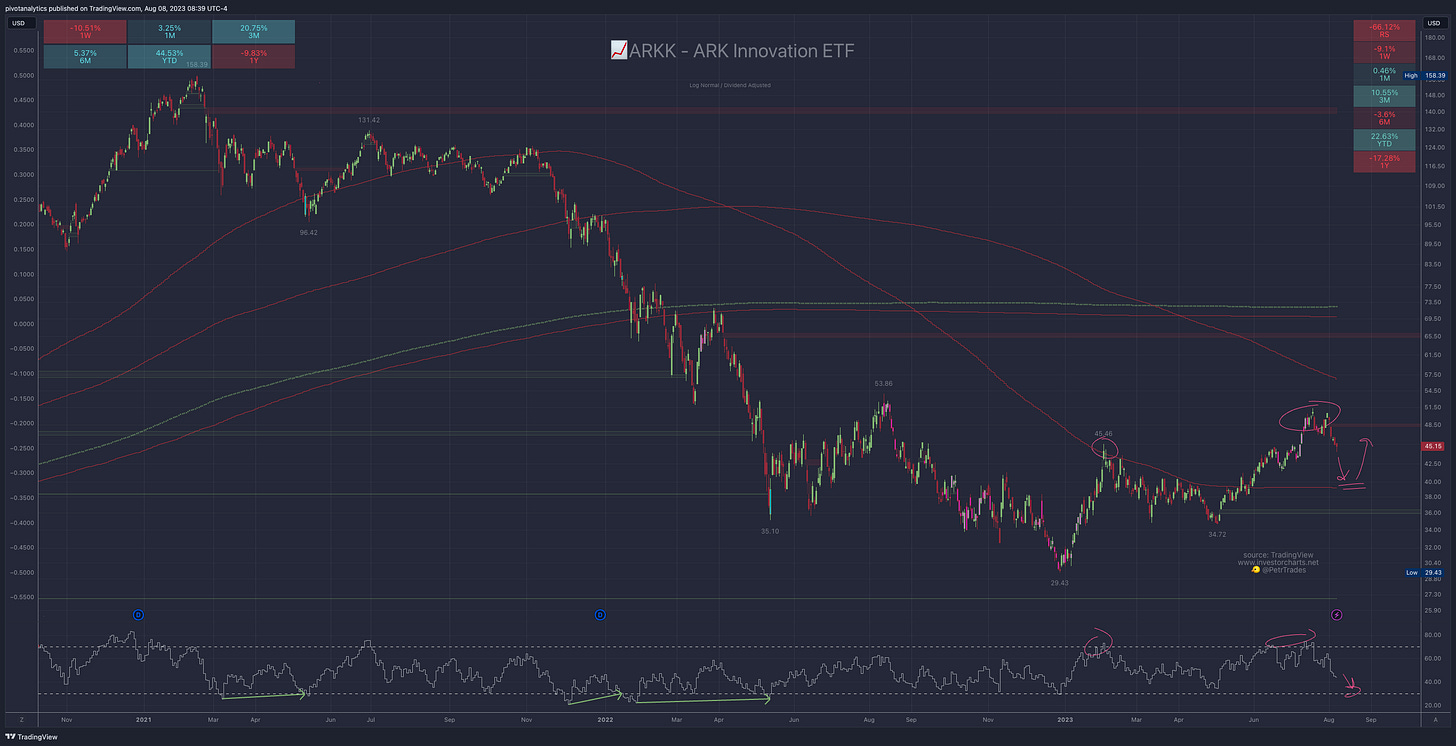Click the -9.83% 1Y performance cell
Screen dimensions: 1456x746
[x=253, y=56]
